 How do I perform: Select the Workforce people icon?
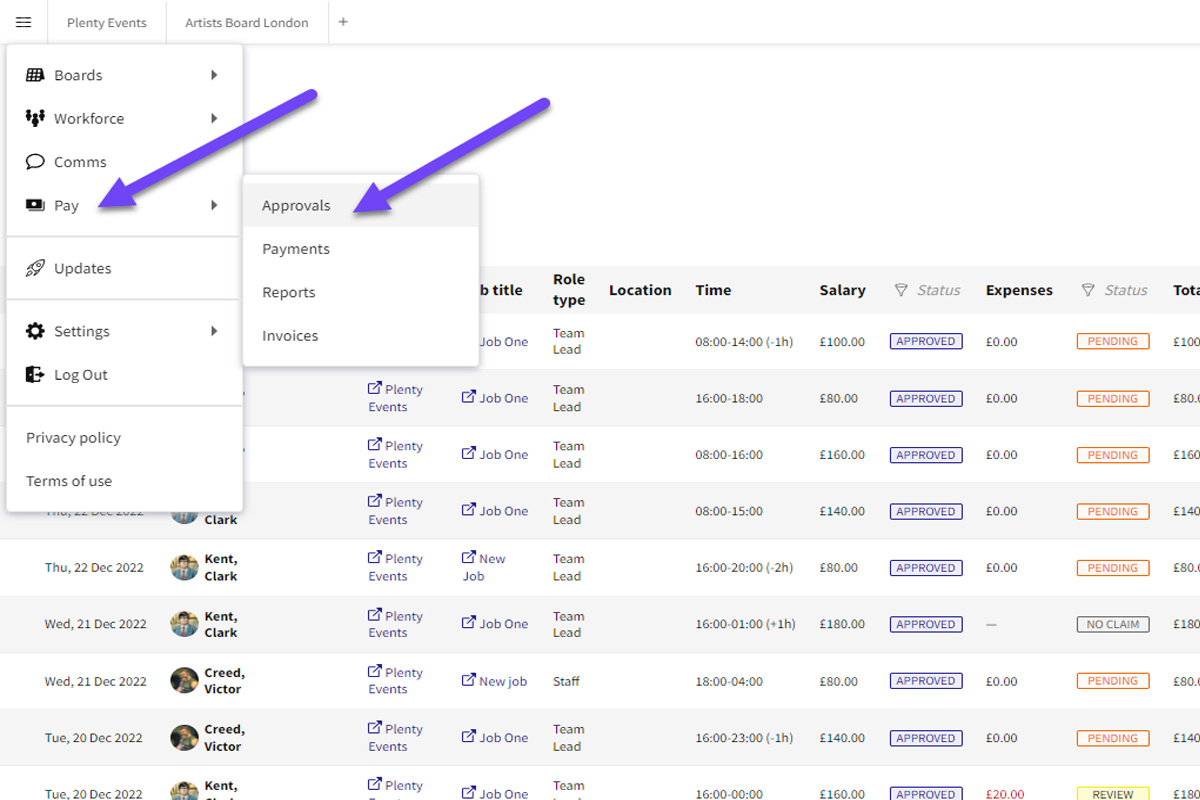(x=36, y=118)
